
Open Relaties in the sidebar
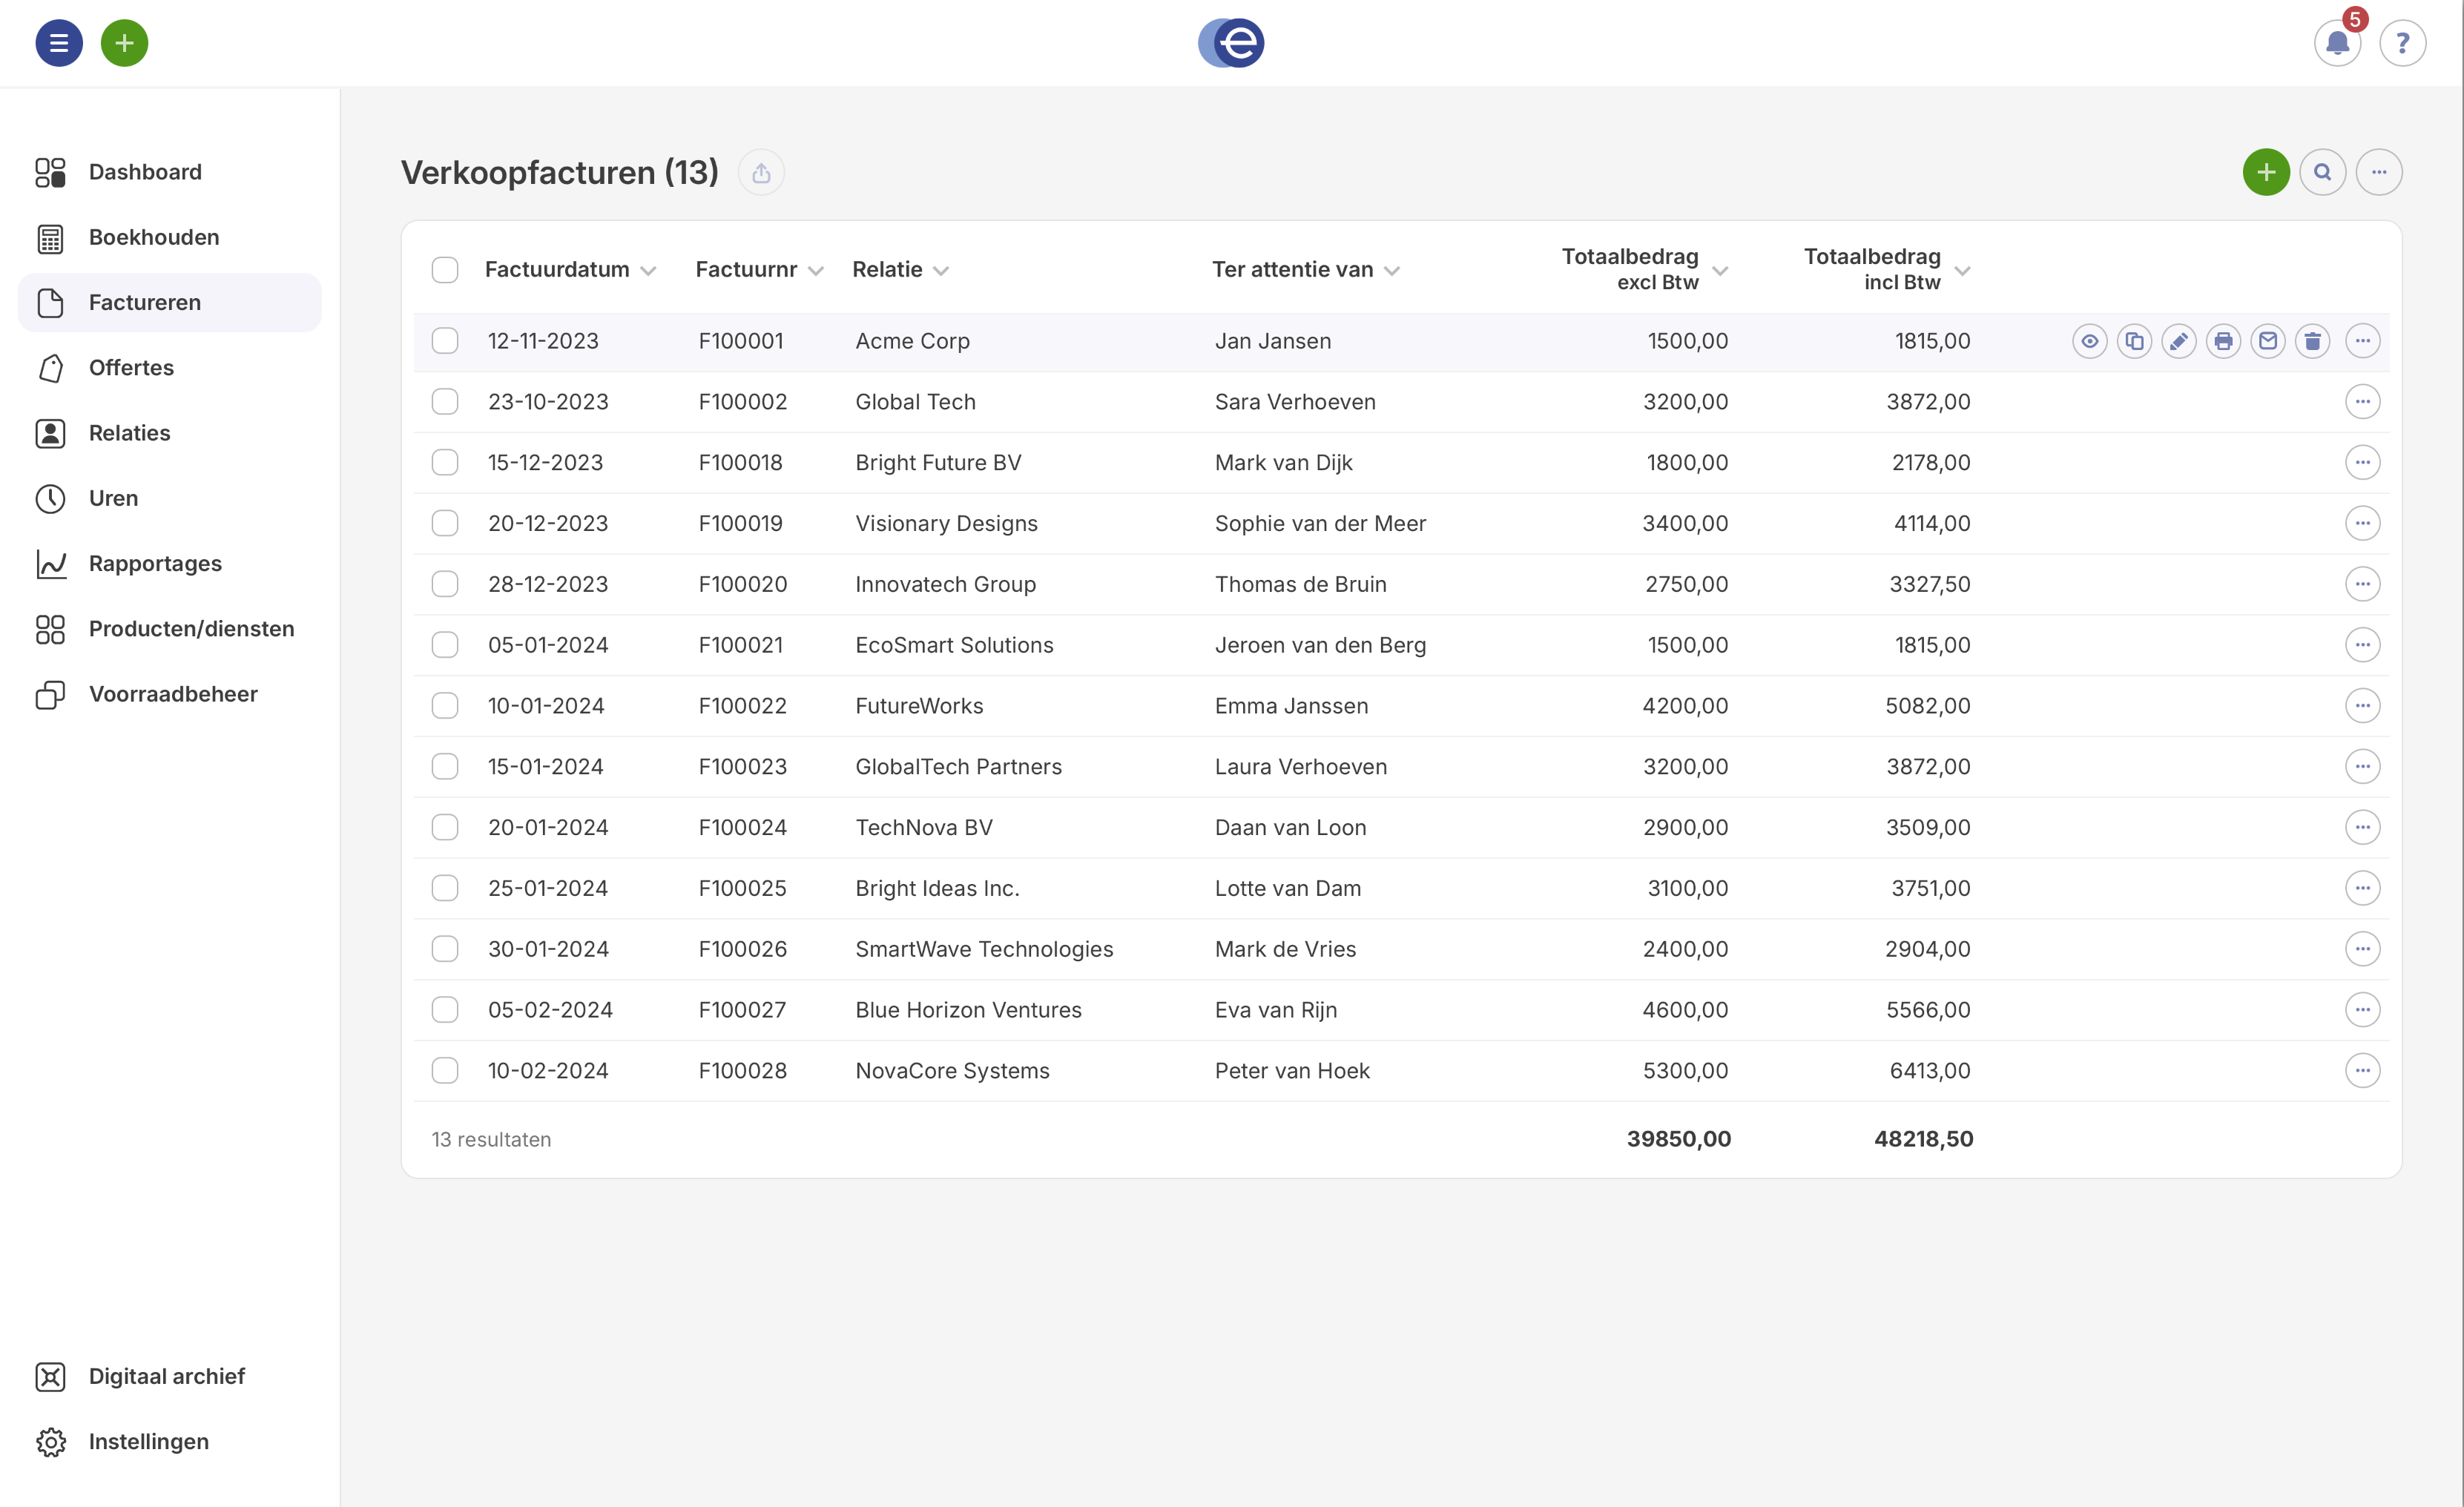[x=170, y=433]
